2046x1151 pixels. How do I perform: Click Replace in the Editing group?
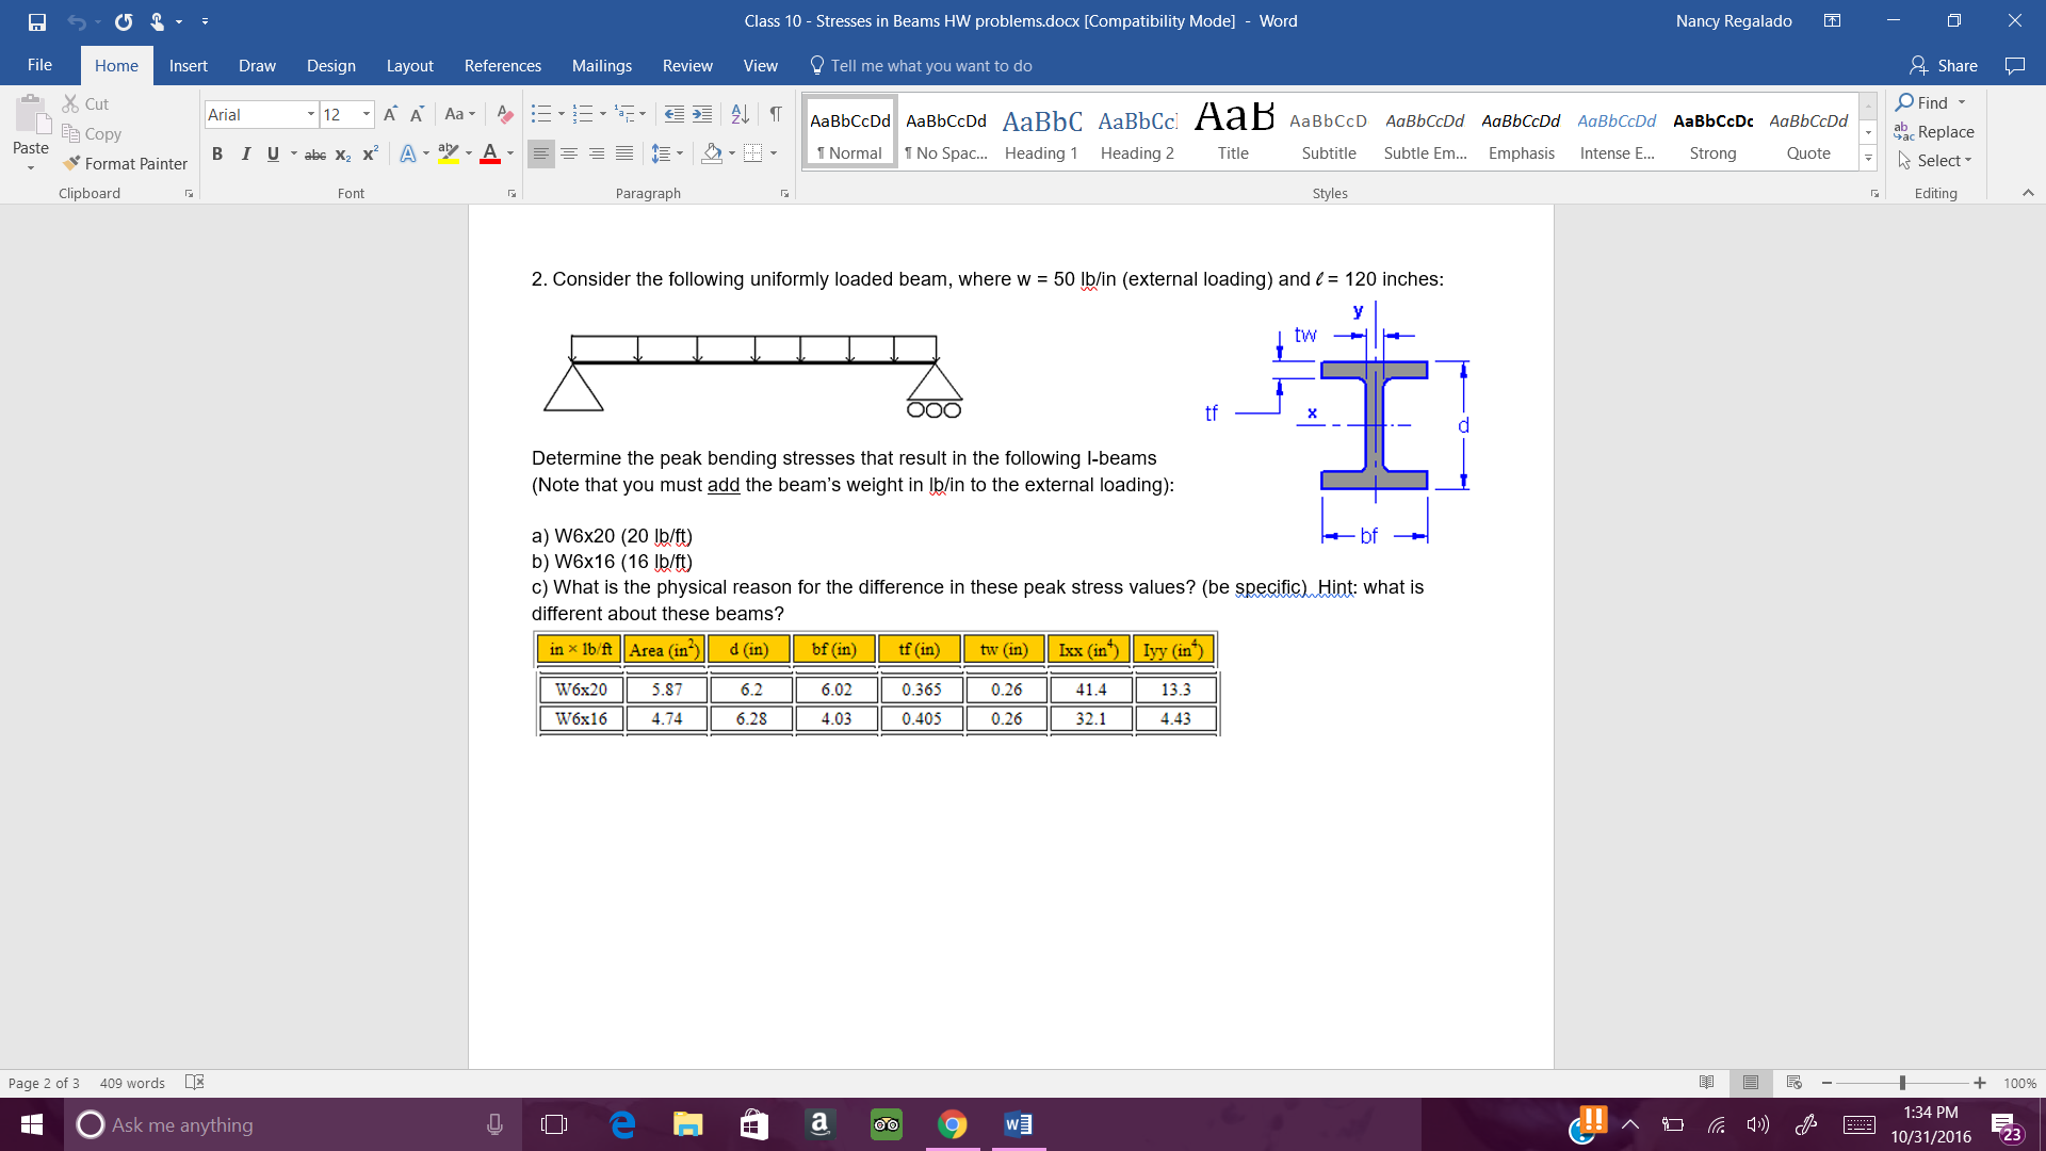point(1937,131)
